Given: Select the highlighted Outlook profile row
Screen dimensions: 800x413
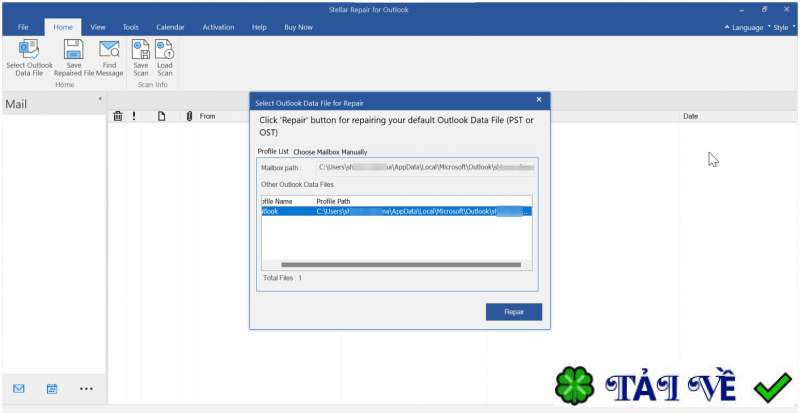Looking at the screenshot, I should (396, 211).
